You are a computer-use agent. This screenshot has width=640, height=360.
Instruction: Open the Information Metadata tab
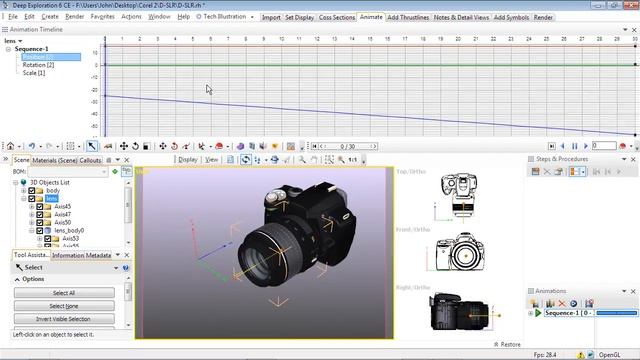(x=82, y=256)
